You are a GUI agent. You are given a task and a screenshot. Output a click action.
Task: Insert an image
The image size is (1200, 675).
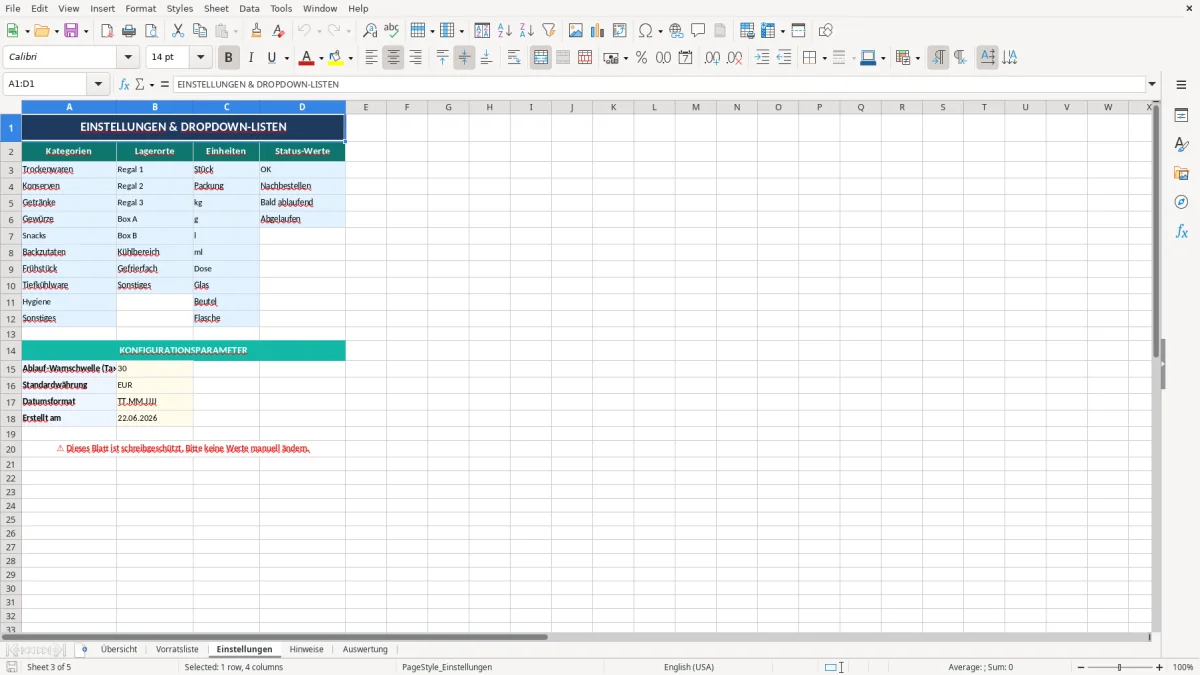[576, 31]
